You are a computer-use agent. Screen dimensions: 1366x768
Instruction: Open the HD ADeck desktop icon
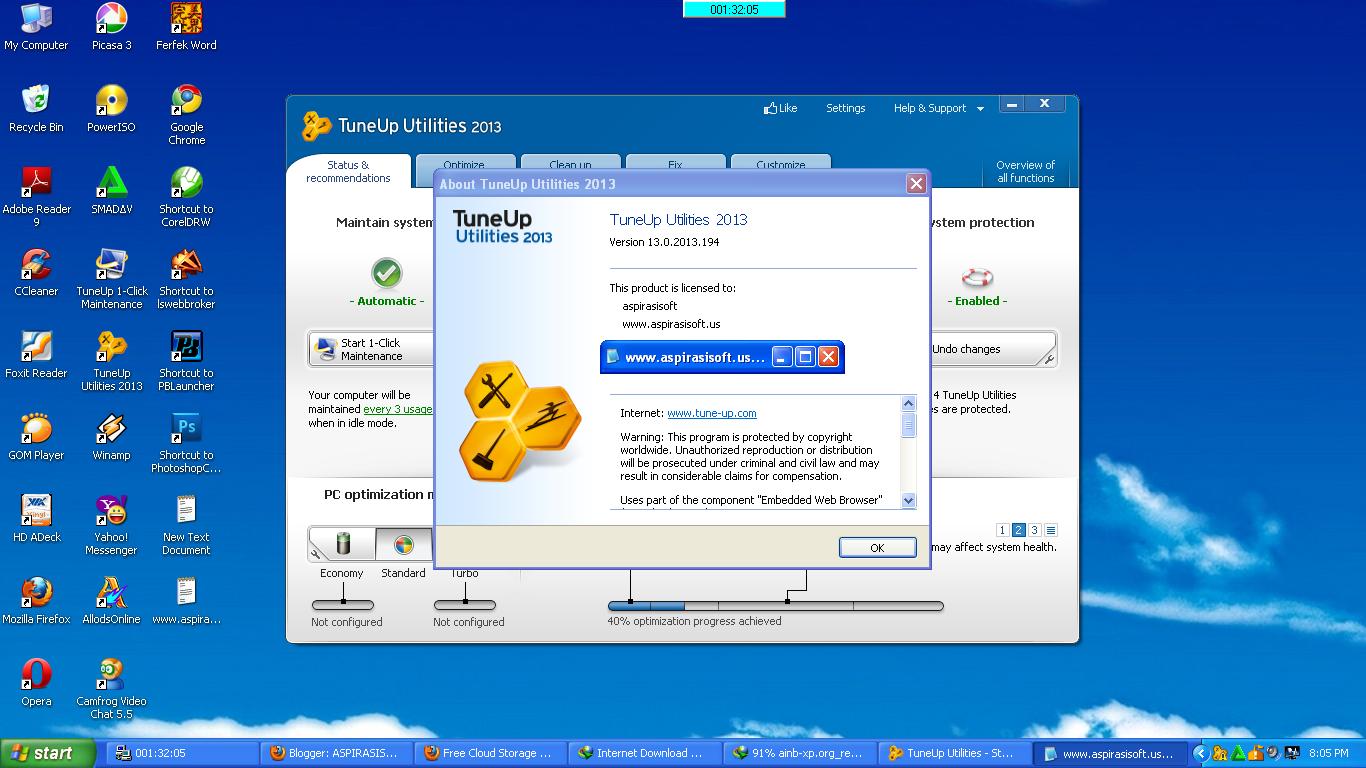point(36,519)
